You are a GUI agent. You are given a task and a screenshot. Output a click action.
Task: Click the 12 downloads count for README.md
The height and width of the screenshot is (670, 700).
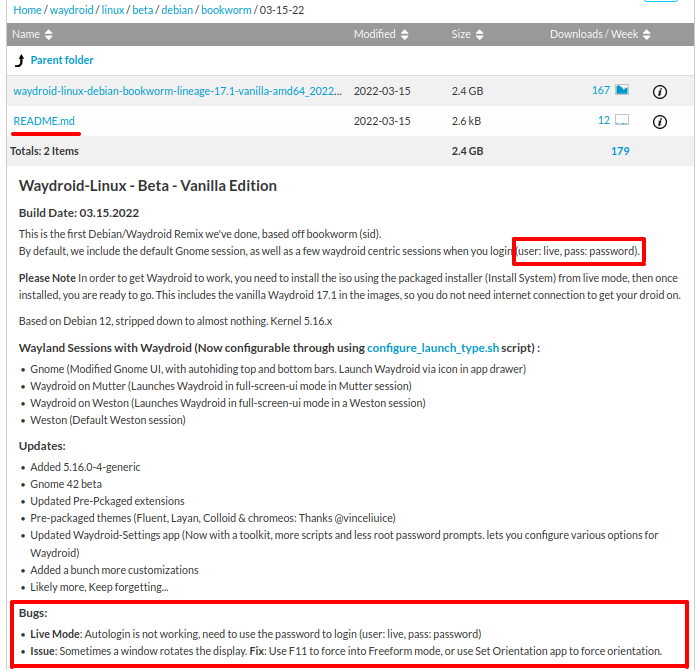pos(604,120)
